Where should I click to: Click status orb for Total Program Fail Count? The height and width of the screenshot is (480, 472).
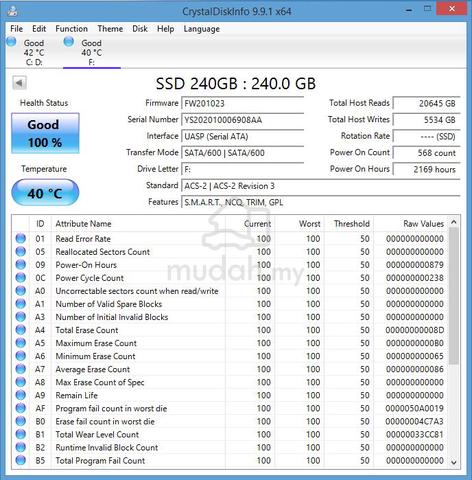(21, 460)
